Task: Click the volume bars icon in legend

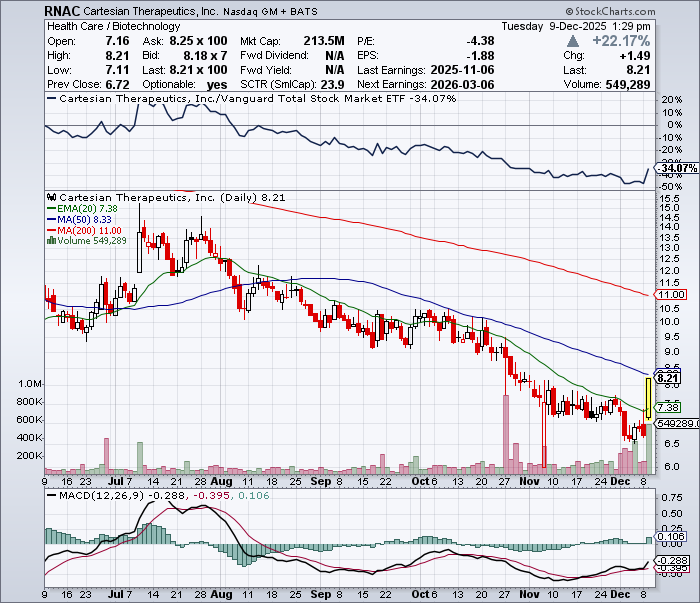Action: click(x=51, y=241)
